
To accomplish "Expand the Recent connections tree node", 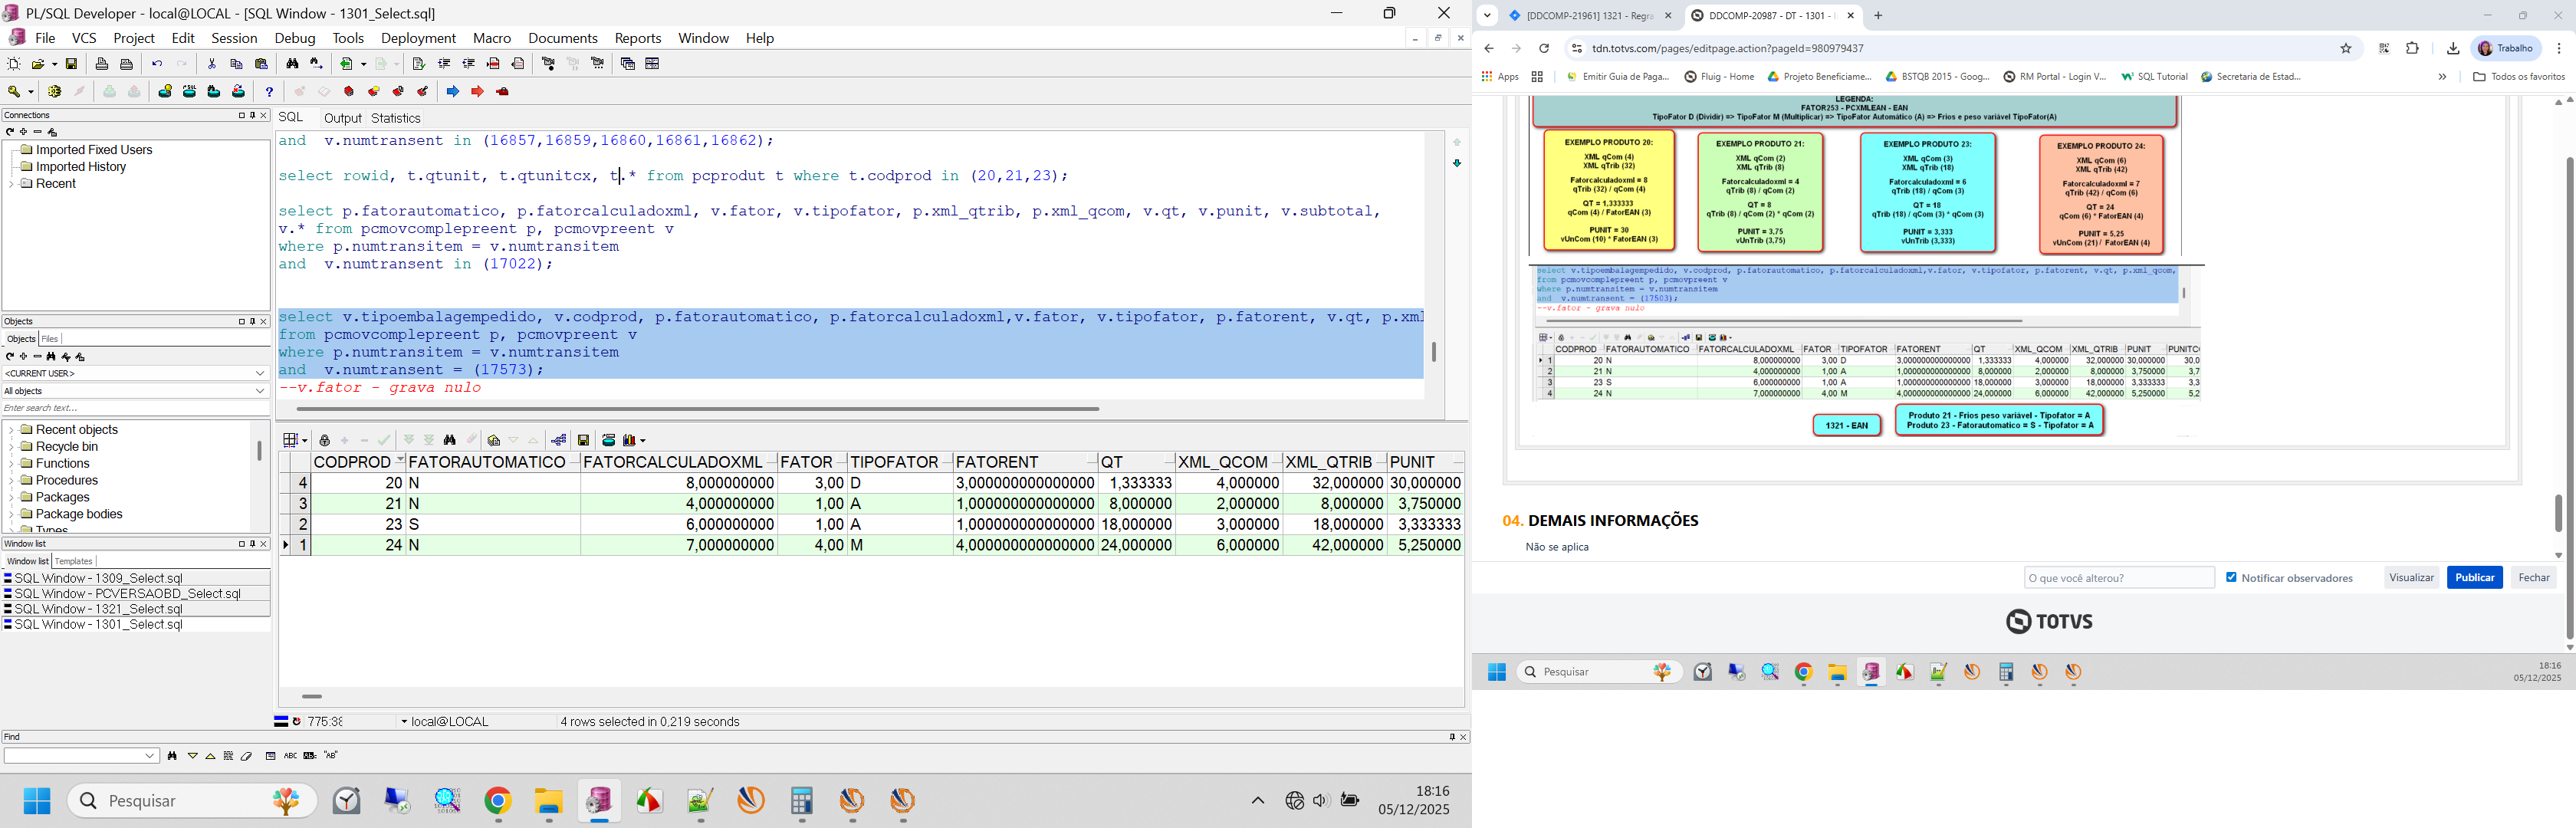I will [11, 184].
